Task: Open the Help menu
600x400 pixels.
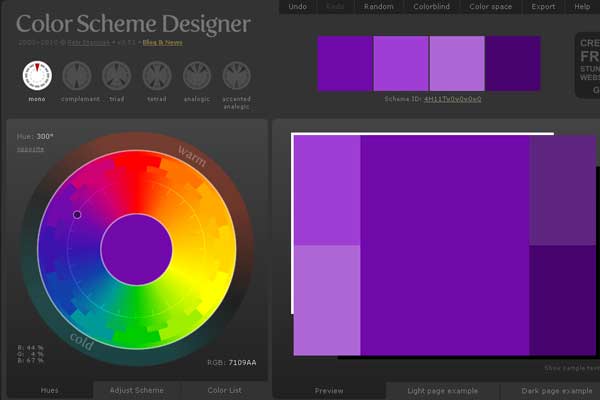Action: point(582,7)
